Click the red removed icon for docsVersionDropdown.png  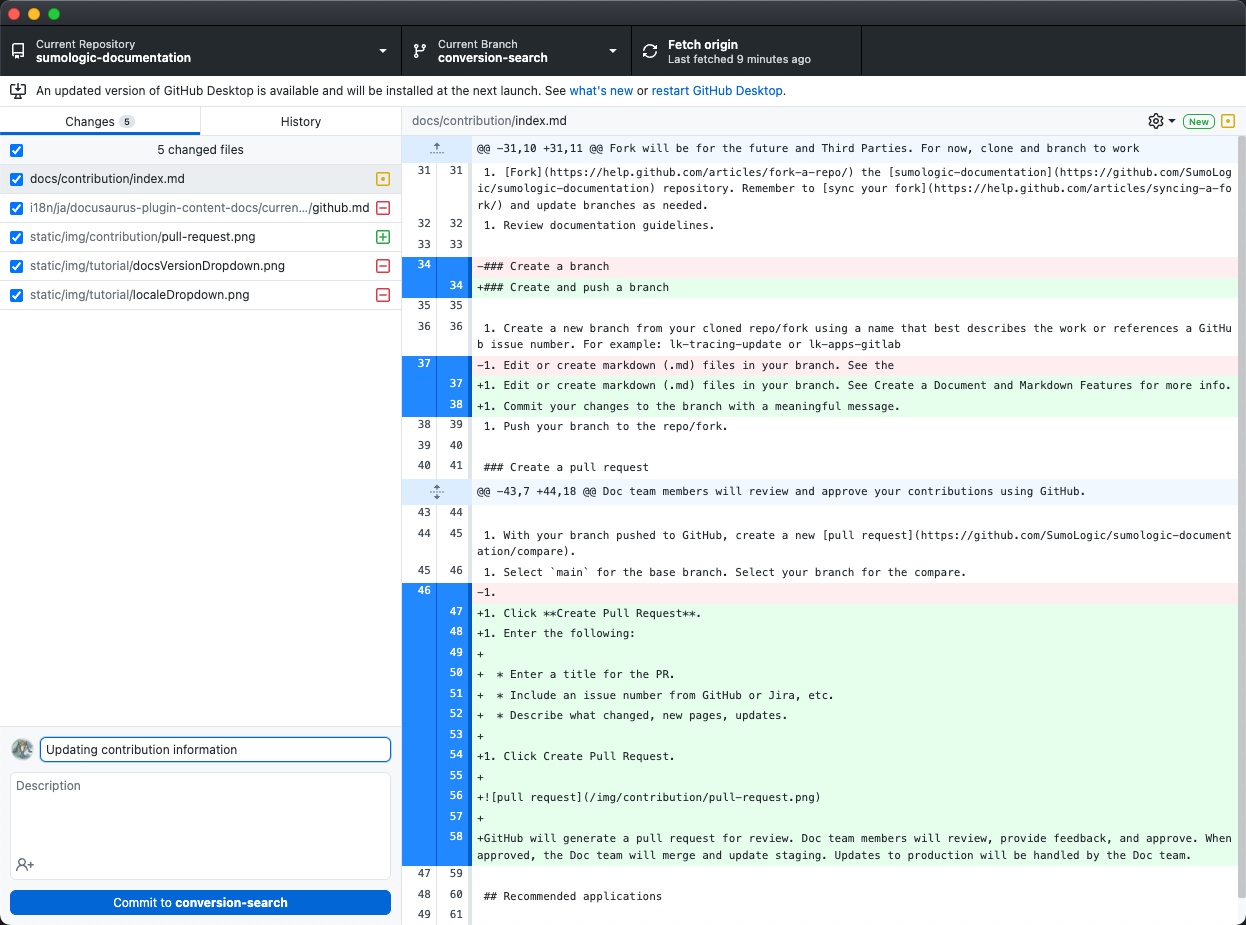381,266
